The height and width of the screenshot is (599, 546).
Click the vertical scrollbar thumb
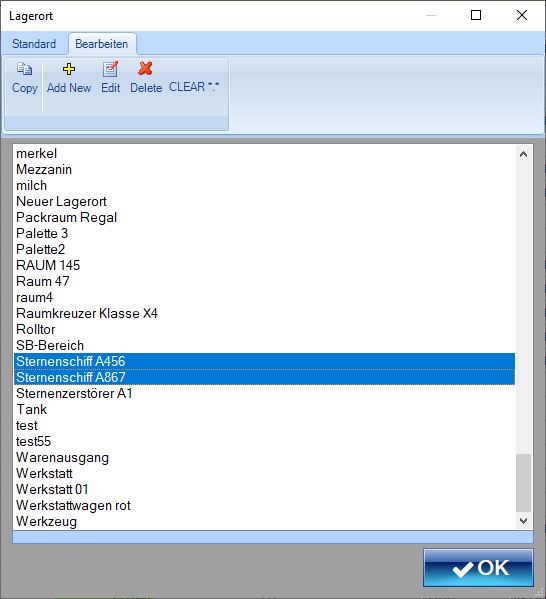click(523, 483)
